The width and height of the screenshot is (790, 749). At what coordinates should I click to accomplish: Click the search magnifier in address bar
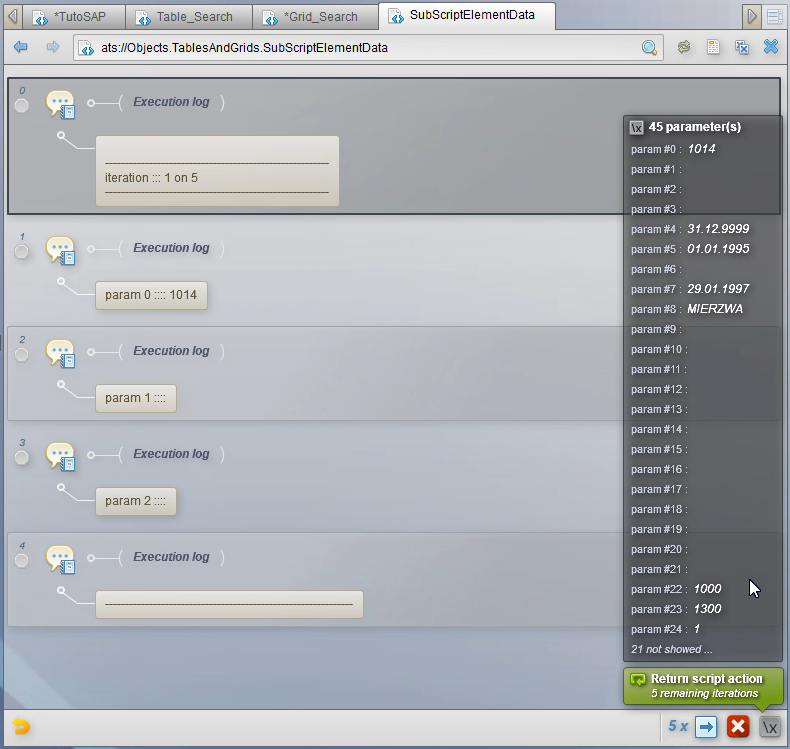click(649, 48)
